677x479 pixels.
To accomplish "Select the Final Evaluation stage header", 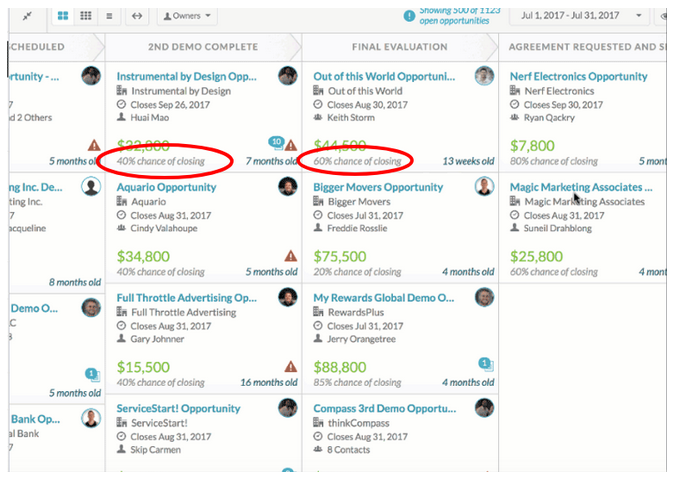I will (400, 47).
